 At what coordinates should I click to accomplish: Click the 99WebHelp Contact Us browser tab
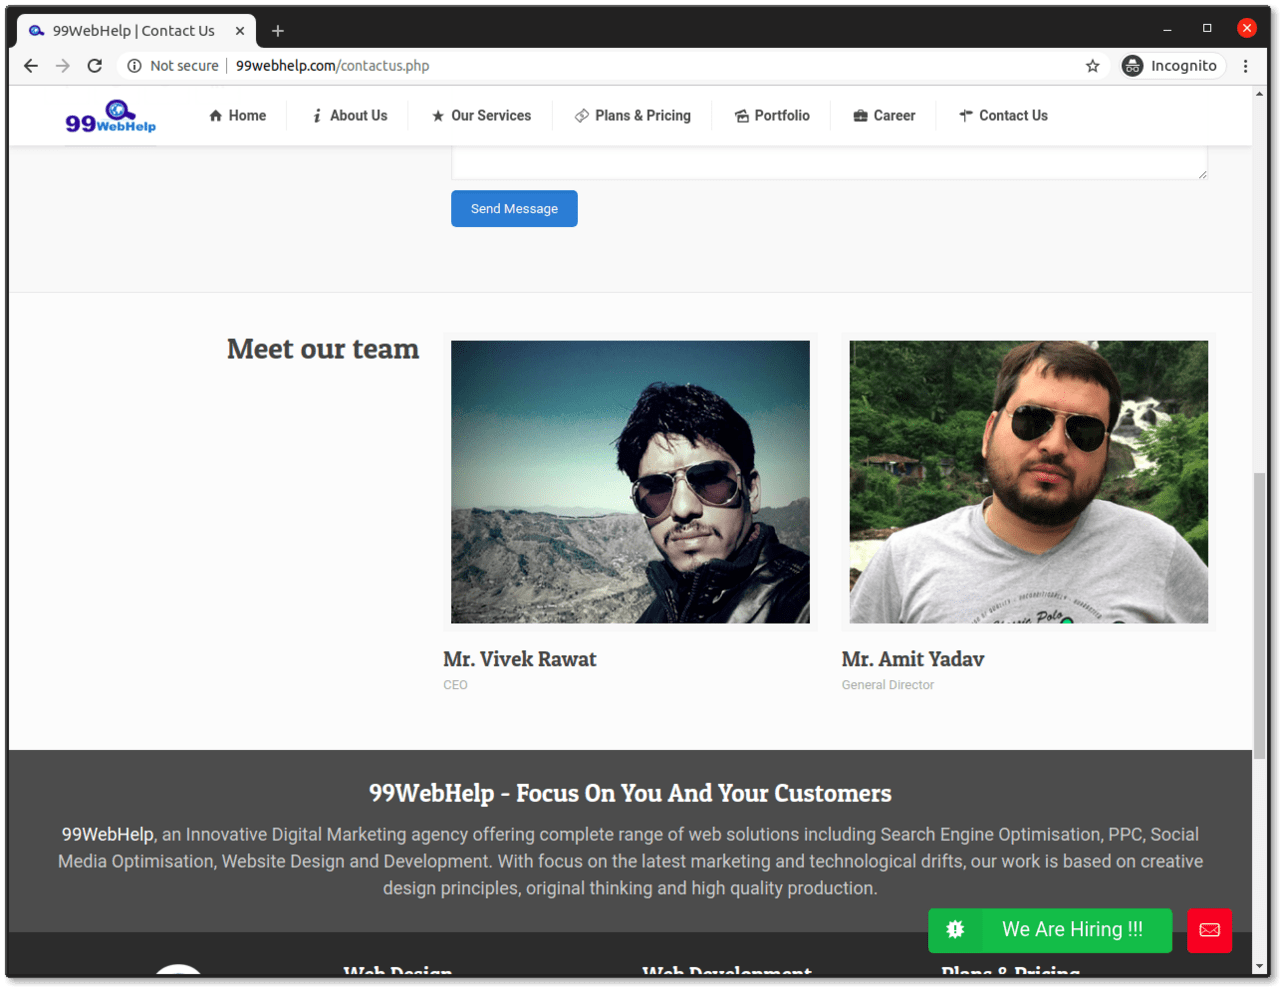137,31
